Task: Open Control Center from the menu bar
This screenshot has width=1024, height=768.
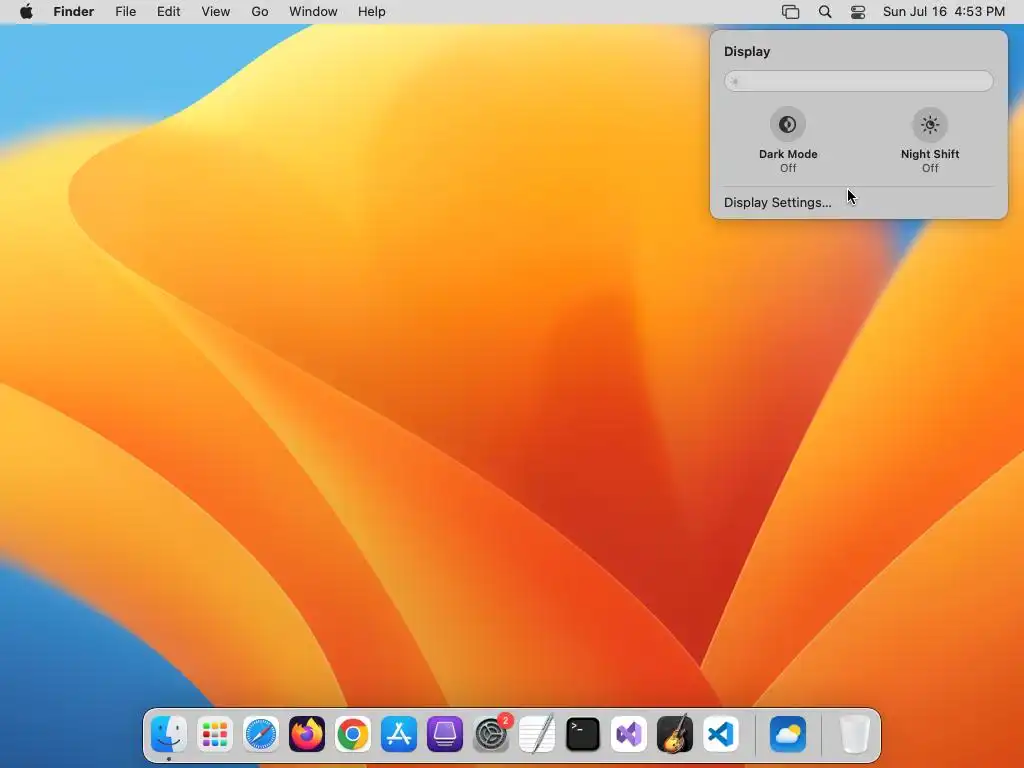Action: pos(858,12)
